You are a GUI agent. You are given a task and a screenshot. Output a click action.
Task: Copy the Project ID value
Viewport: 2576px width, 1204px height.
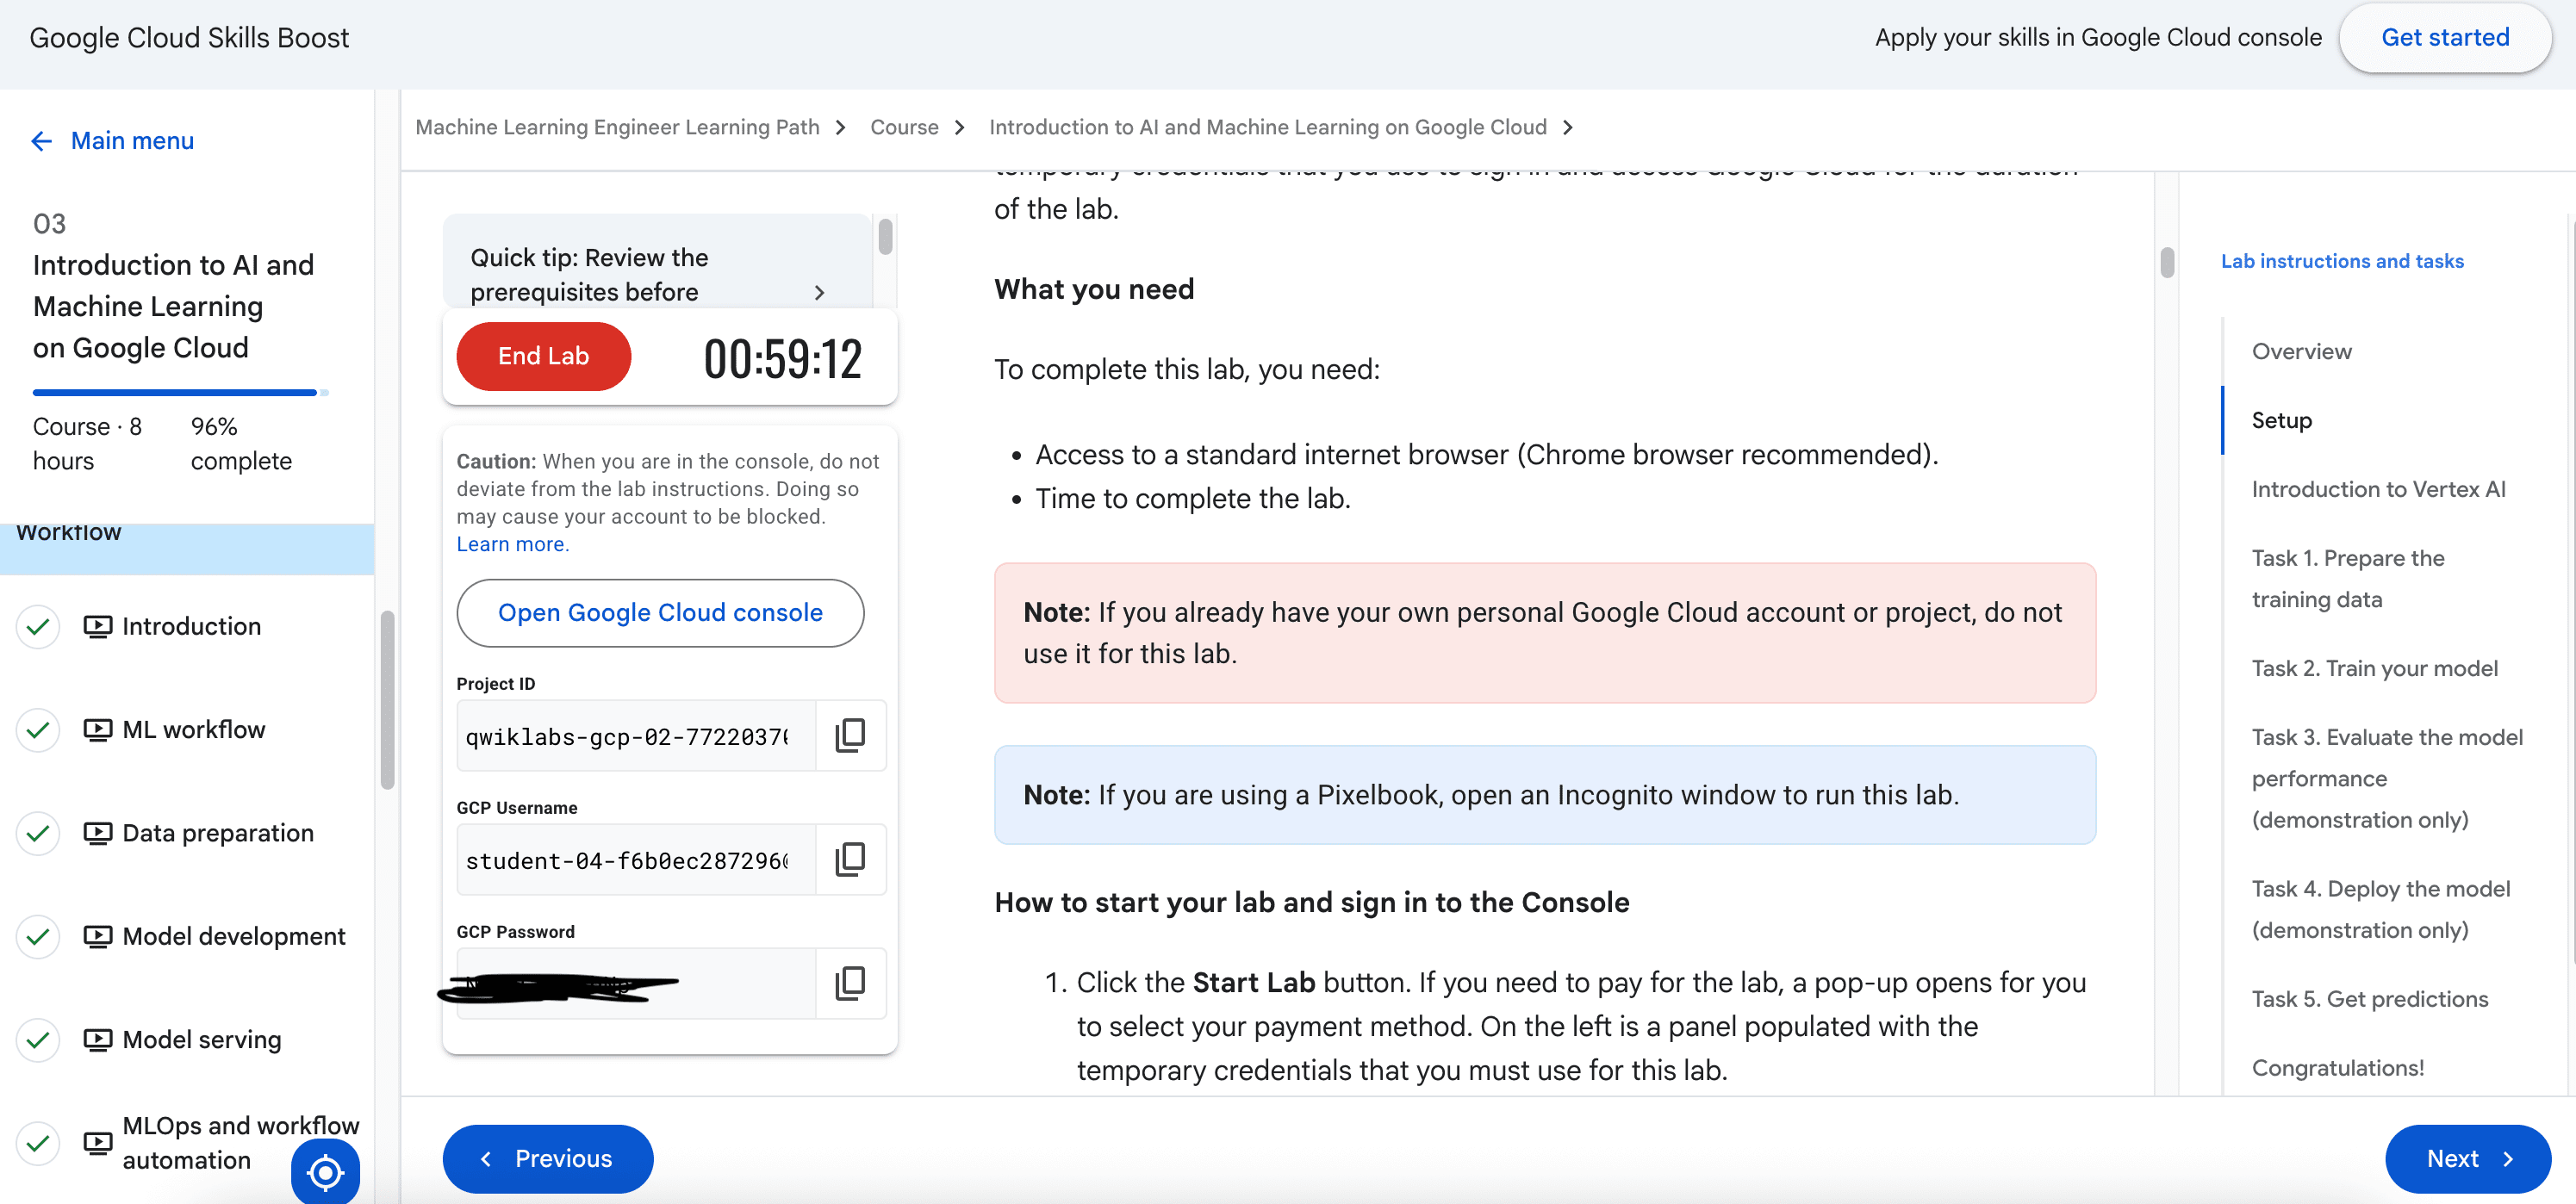click(850, 735)
